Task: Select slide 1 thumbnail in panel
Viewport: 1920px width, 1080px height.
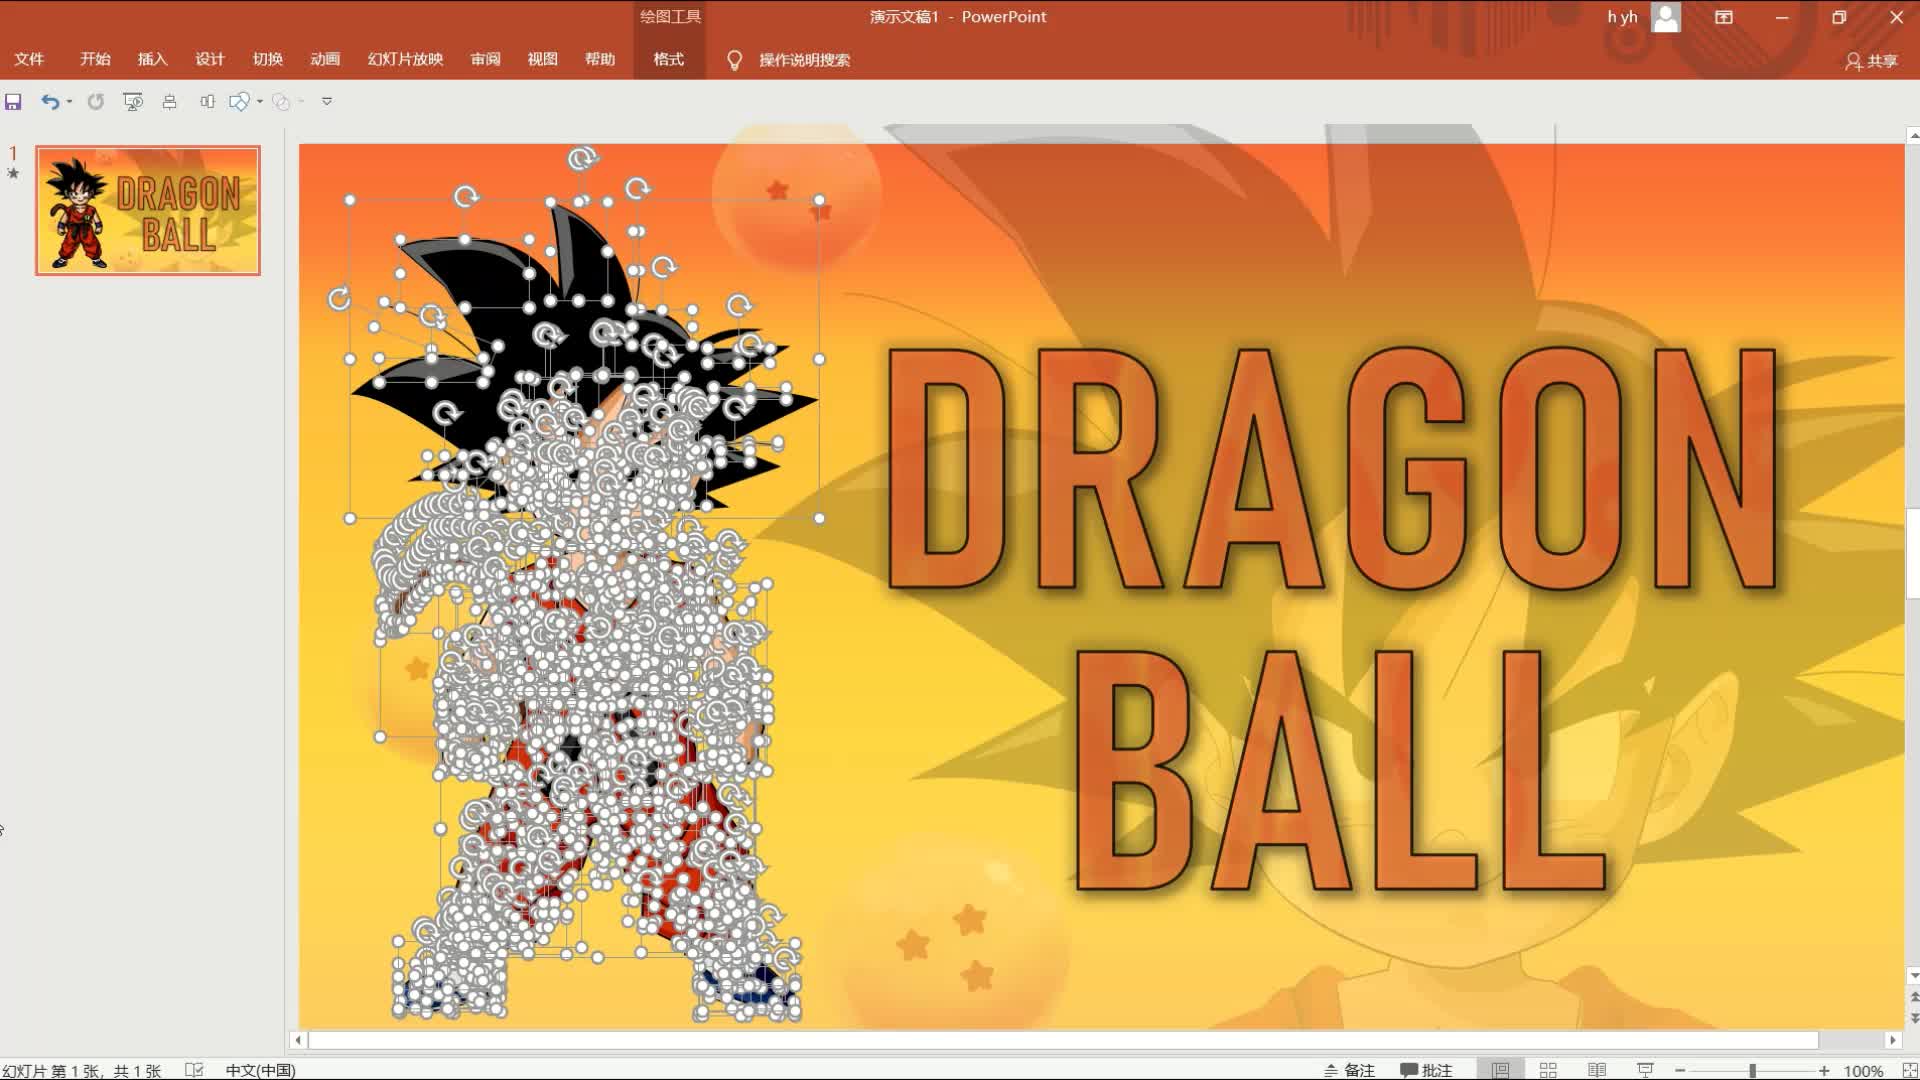Action: [x=148, y=210]
